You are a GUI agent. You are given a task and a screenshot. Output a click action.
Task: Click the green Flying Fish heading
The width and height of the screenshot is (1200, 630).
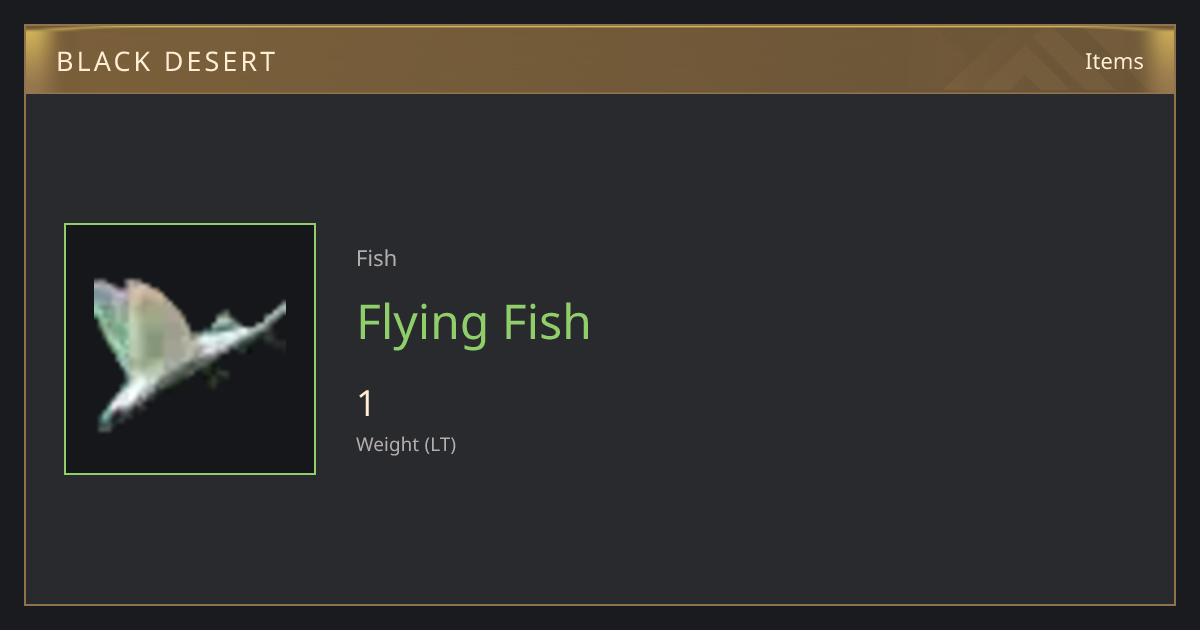tap(474, 323)
